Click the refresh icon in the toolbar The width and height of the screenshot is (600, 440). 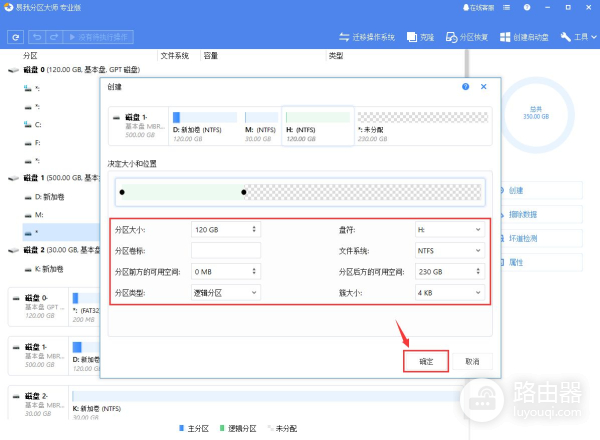tap(15, 37)
